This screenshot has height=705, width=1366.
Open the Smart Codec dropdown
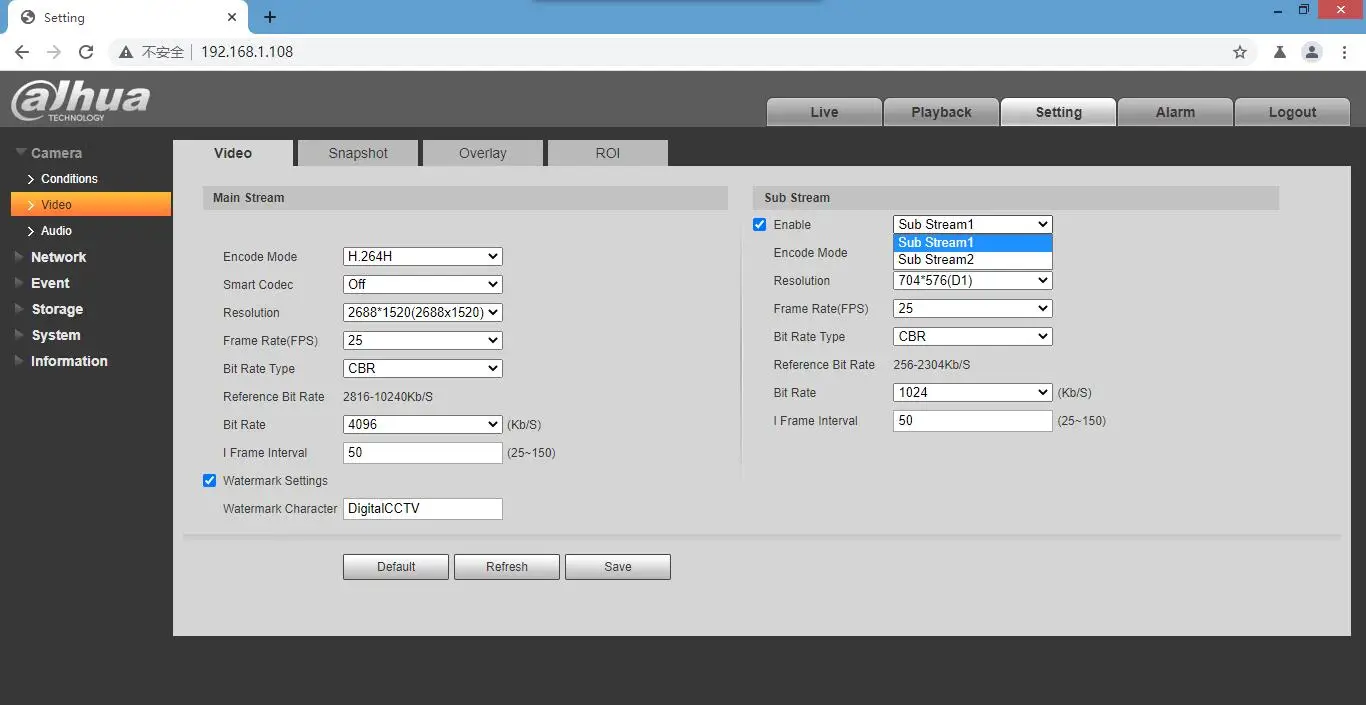click(422, 285)
